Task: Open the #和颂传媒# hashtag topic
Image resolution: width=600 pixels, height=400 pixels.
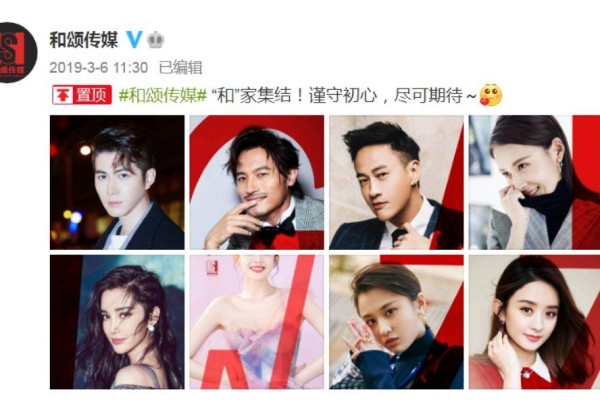Action: click(x=163, y=95)
